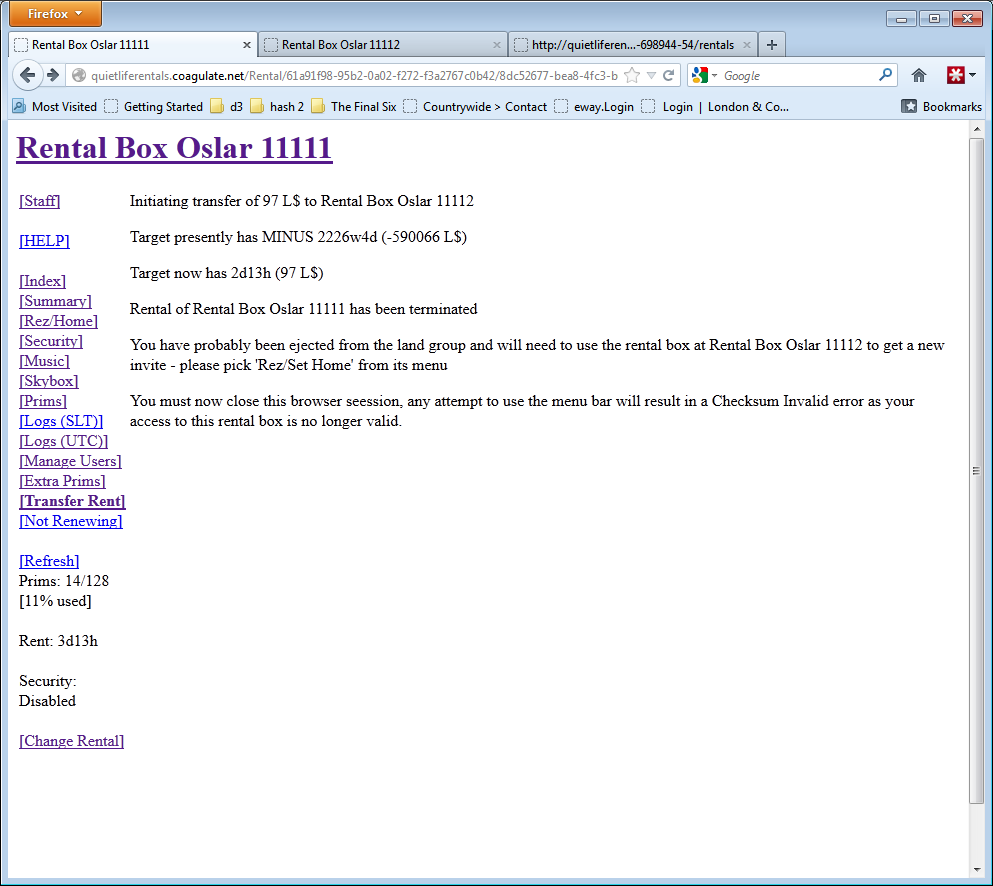Show URL history dropdown arrow
Screen dimensions: 993x886
click(x=651, y=76)
